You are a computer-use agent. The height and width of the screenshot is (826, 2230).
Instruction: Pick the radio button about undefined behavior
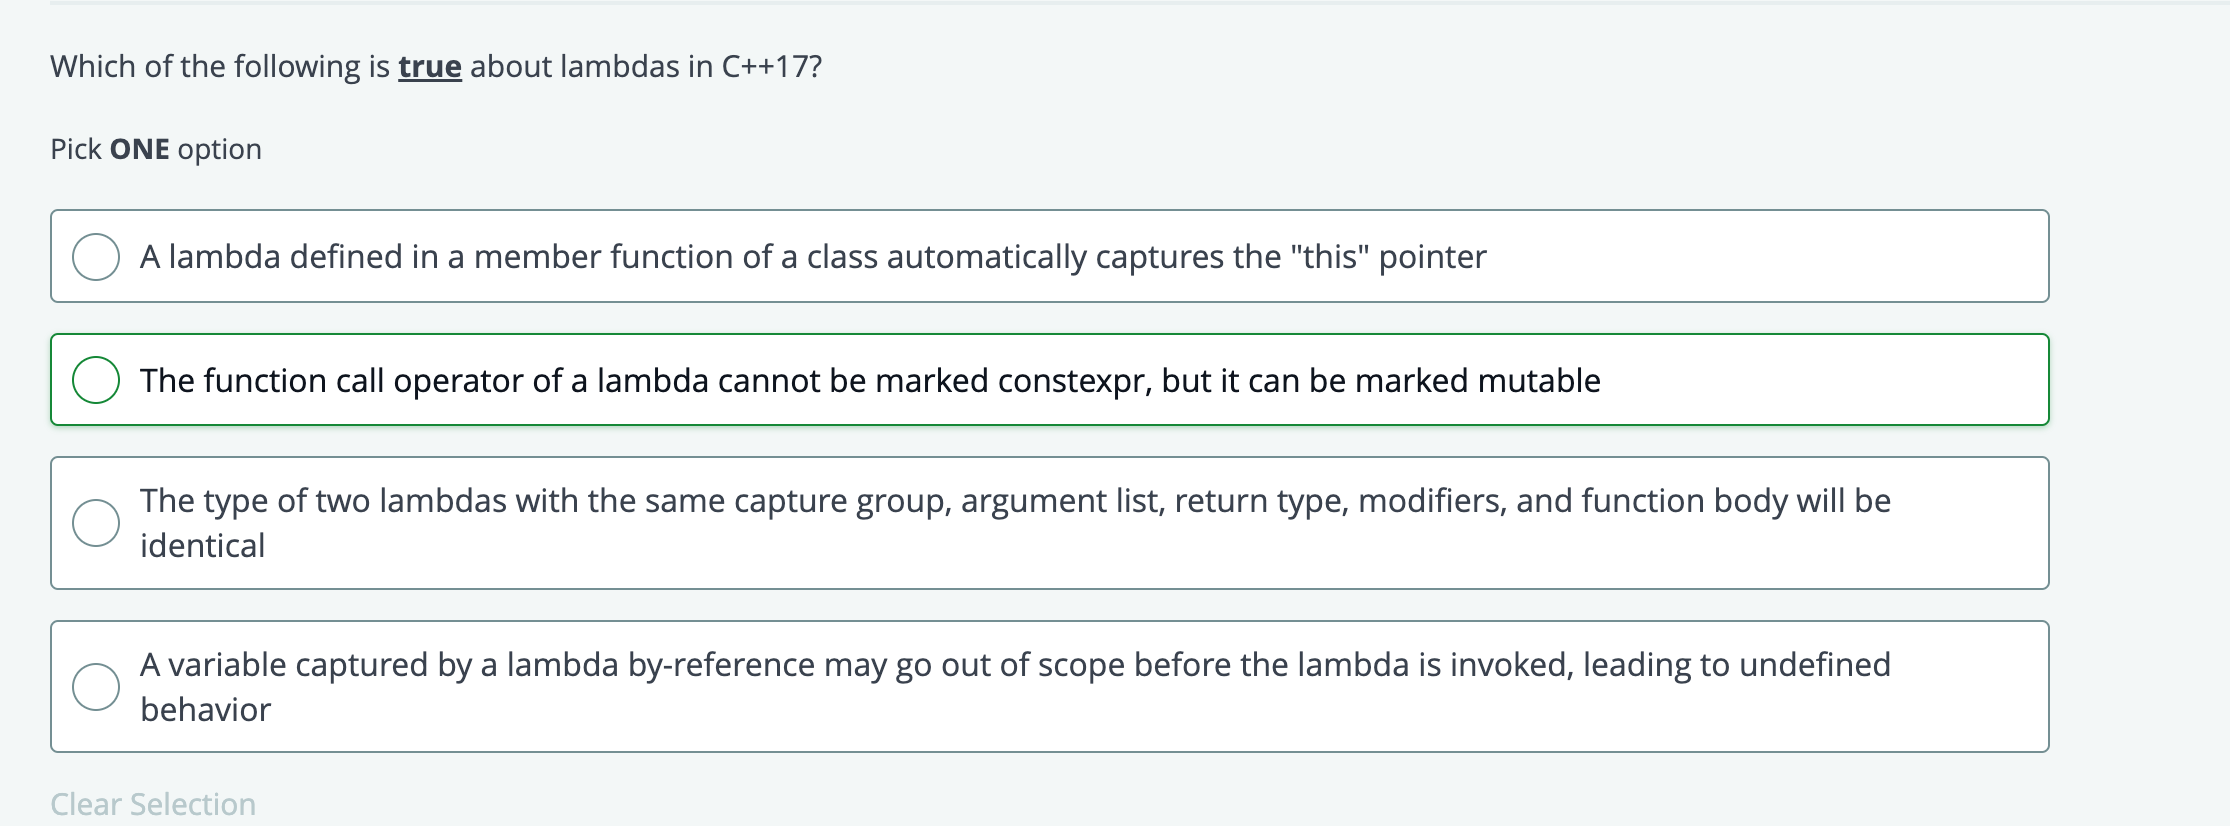tap(97, 685)
